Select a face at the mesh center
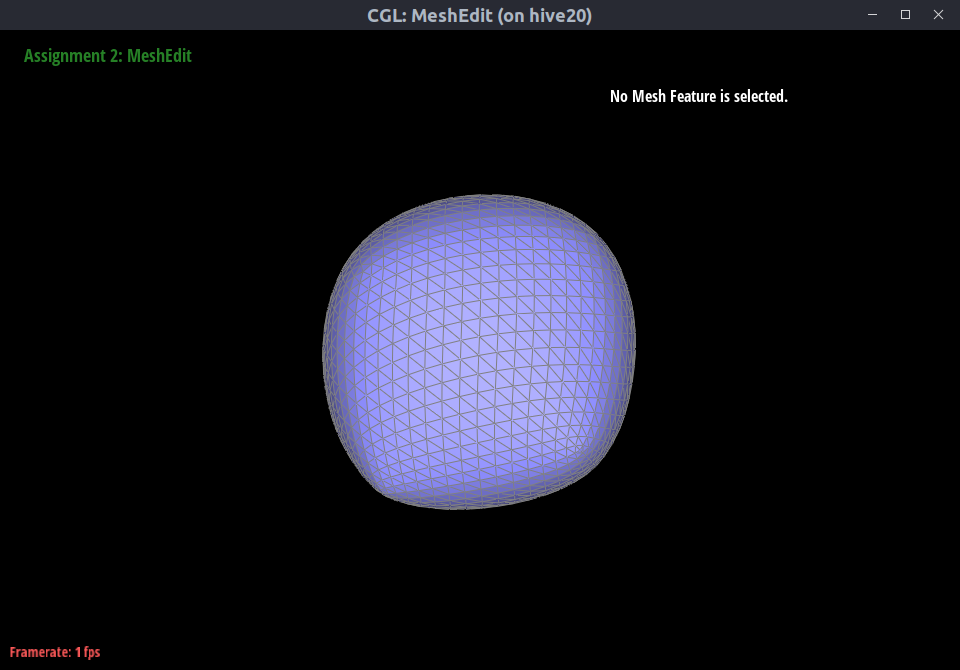 [x=478, y=352]
